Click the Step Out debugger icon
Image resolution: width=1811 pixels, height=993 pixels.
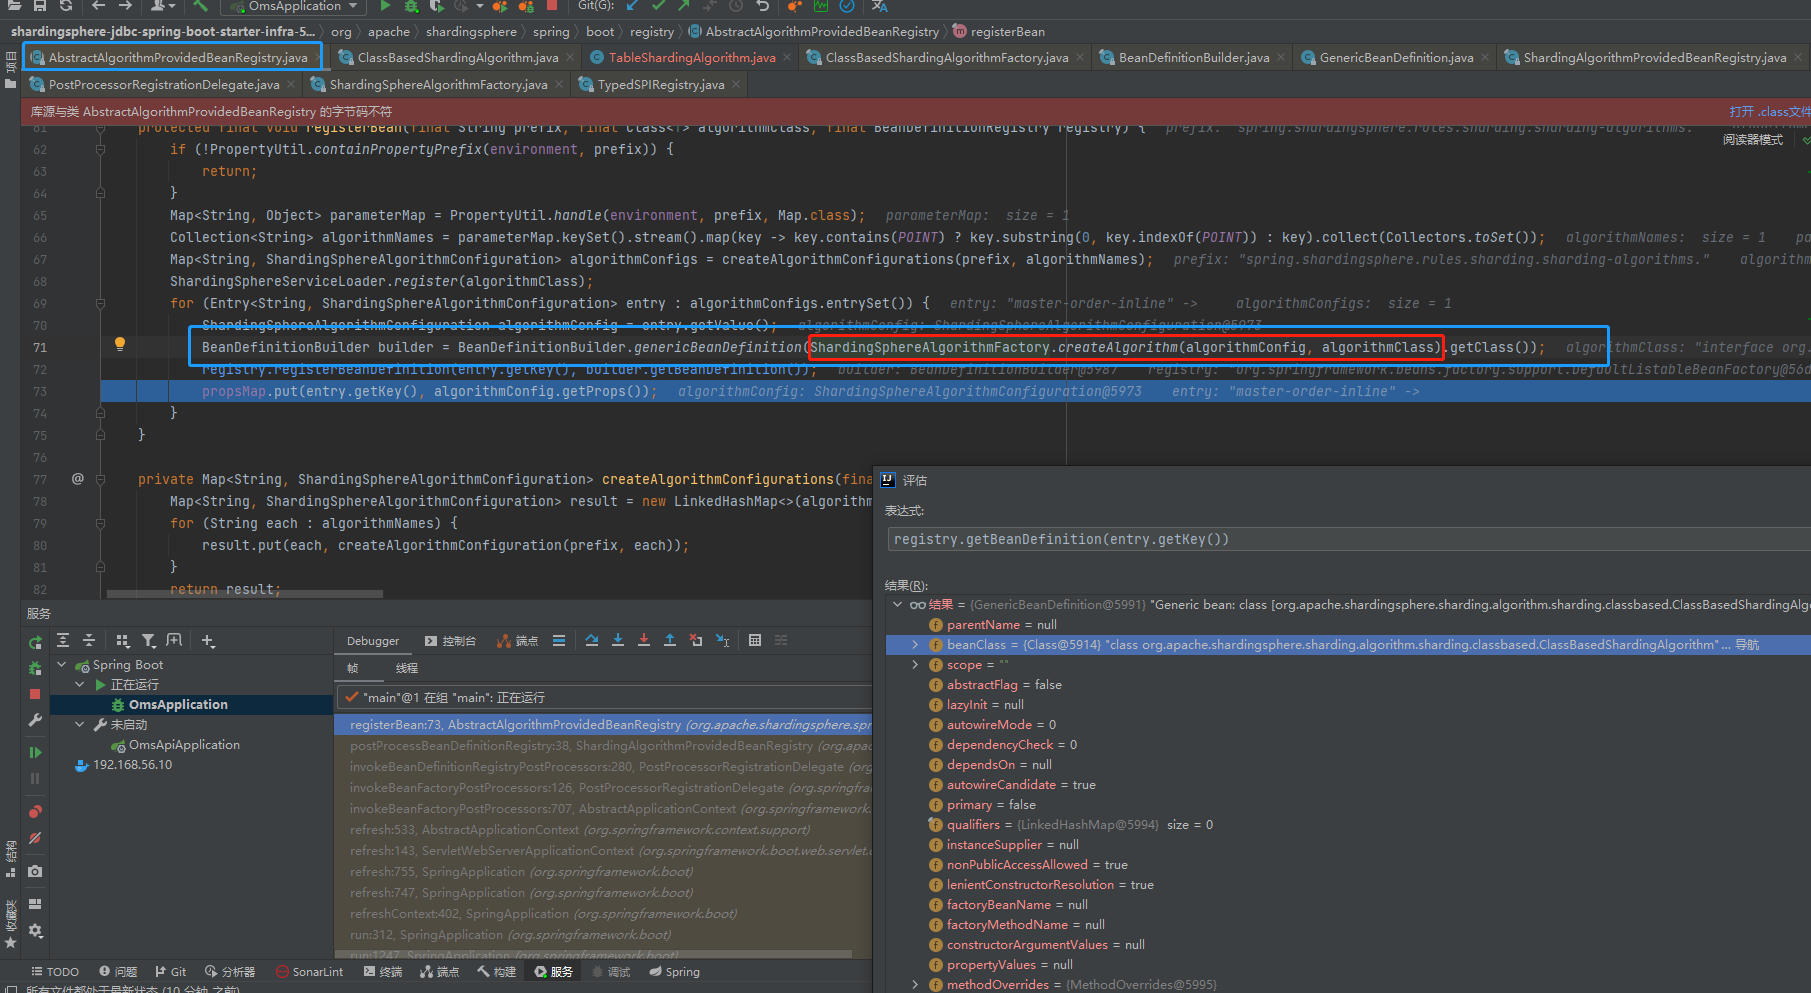pyautogui.click(x=670, y=641)
